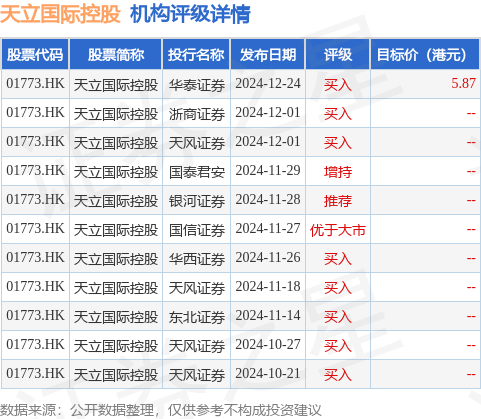
Task: Click the 股票代码 column header
Action: coord(35,54)
